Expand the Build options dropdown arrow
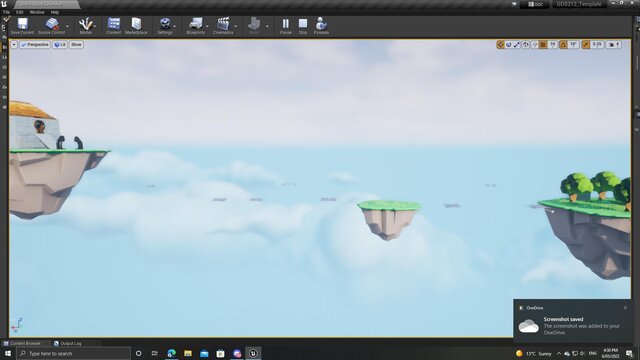This screenshot has height=360, width=640. point(267,26)
